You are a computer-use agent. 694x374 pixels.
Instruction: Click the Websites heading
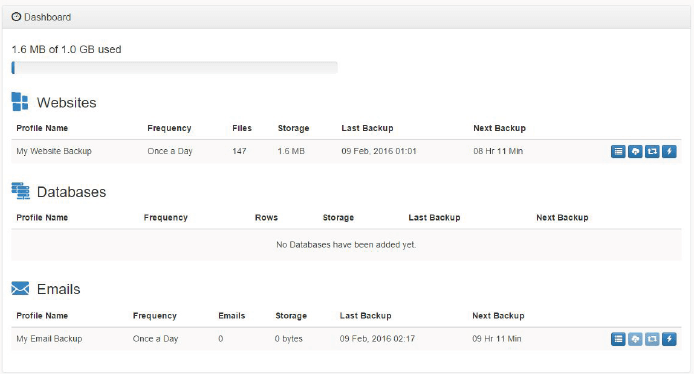pyautogui.click(x=66, y=103)
